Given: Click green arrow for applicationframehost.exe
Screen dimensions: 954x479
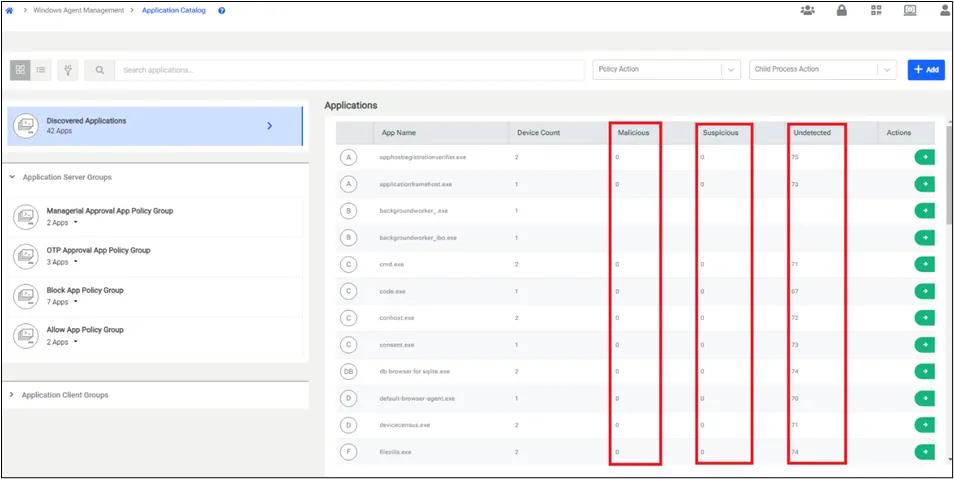Looking at the screenshot, I should (x=925, y=184).
